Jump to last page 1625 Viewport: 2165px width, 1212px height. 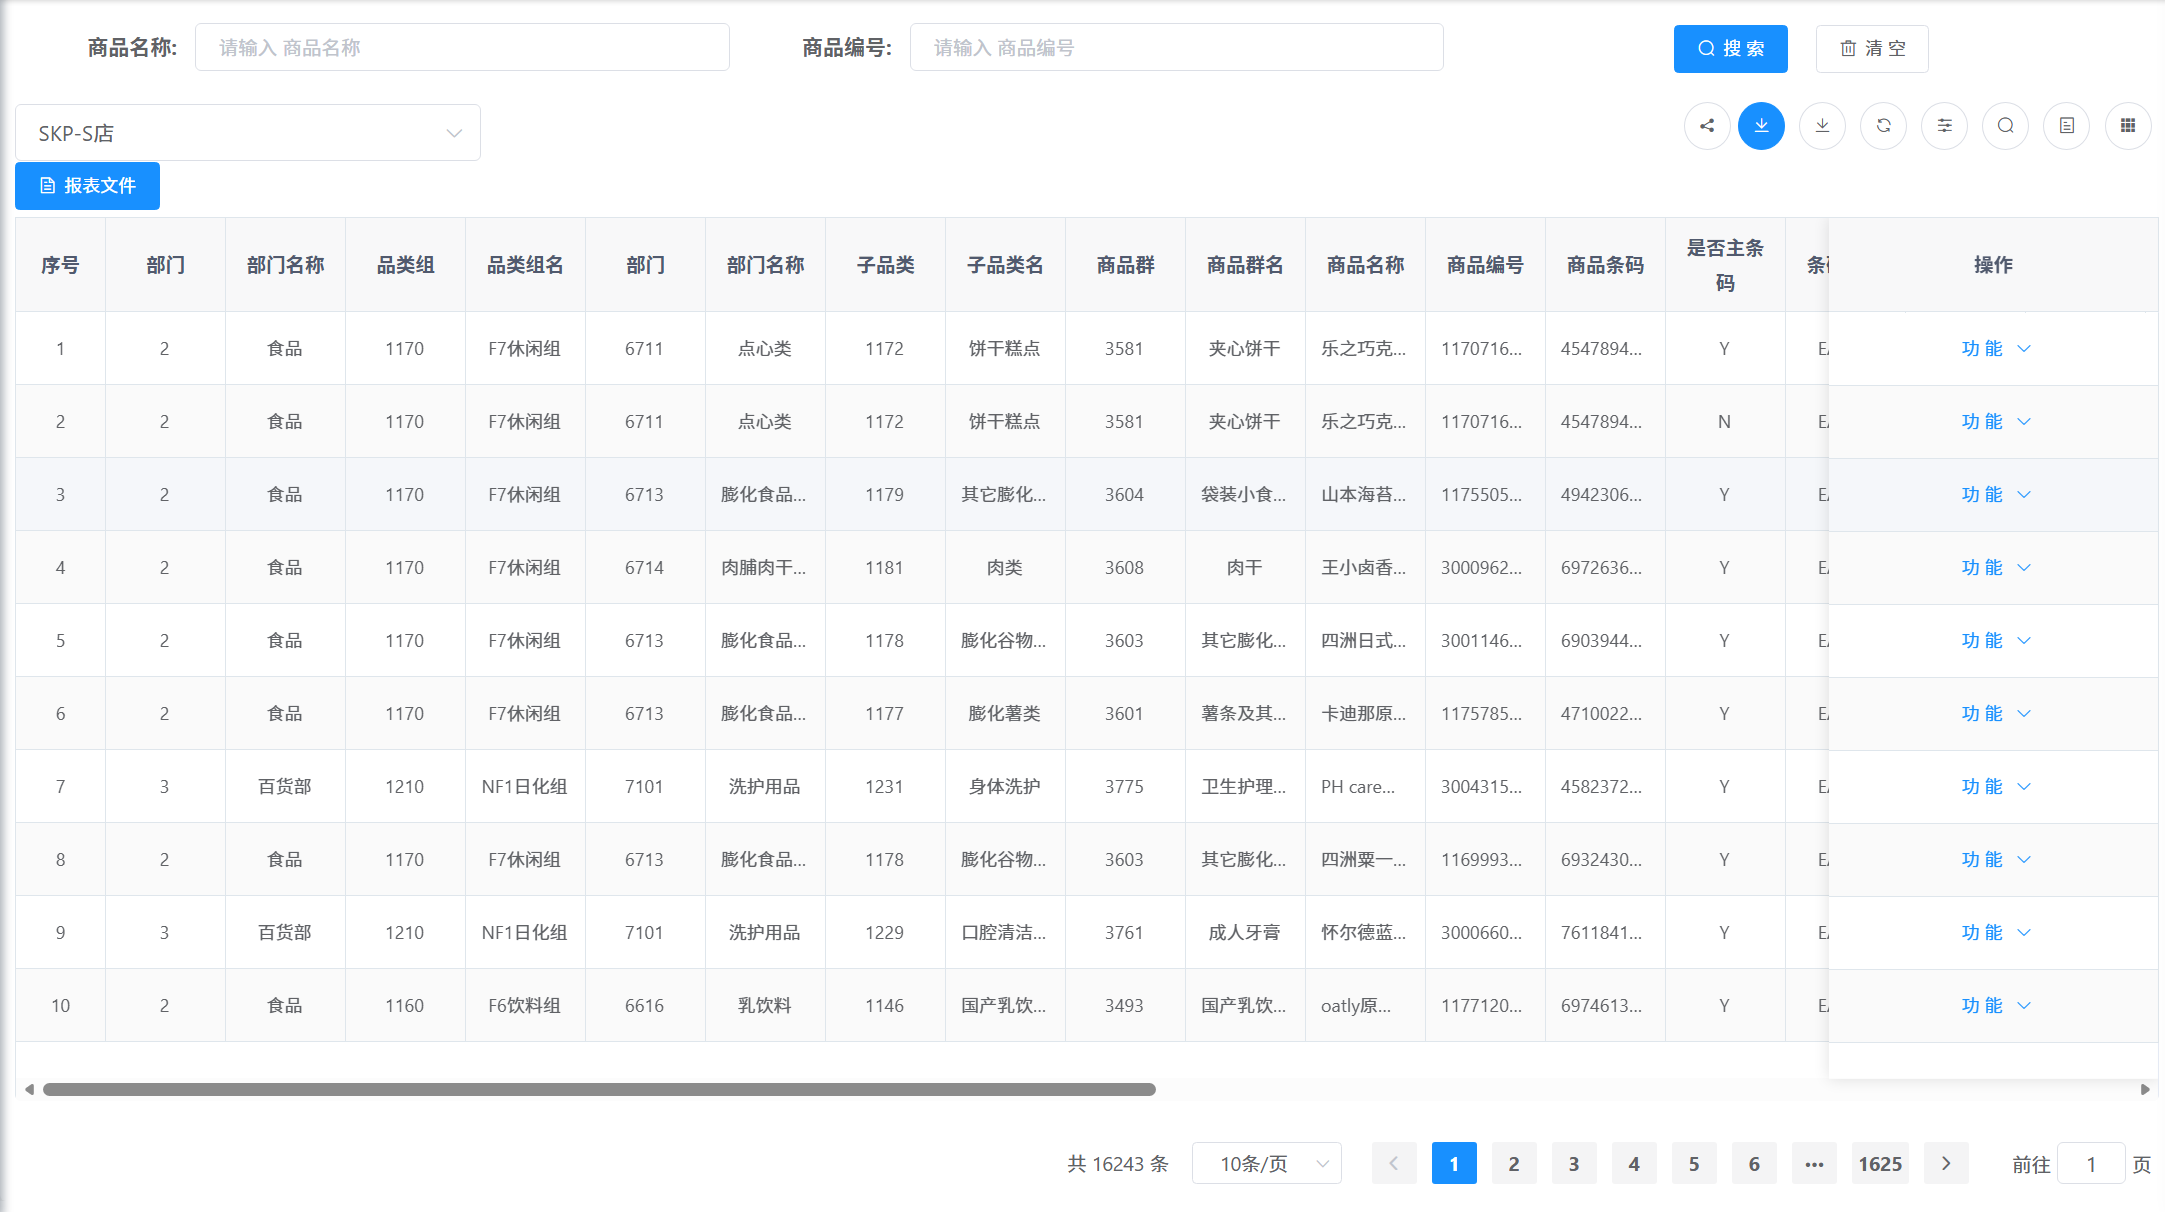click(x=1880, y=1164)
